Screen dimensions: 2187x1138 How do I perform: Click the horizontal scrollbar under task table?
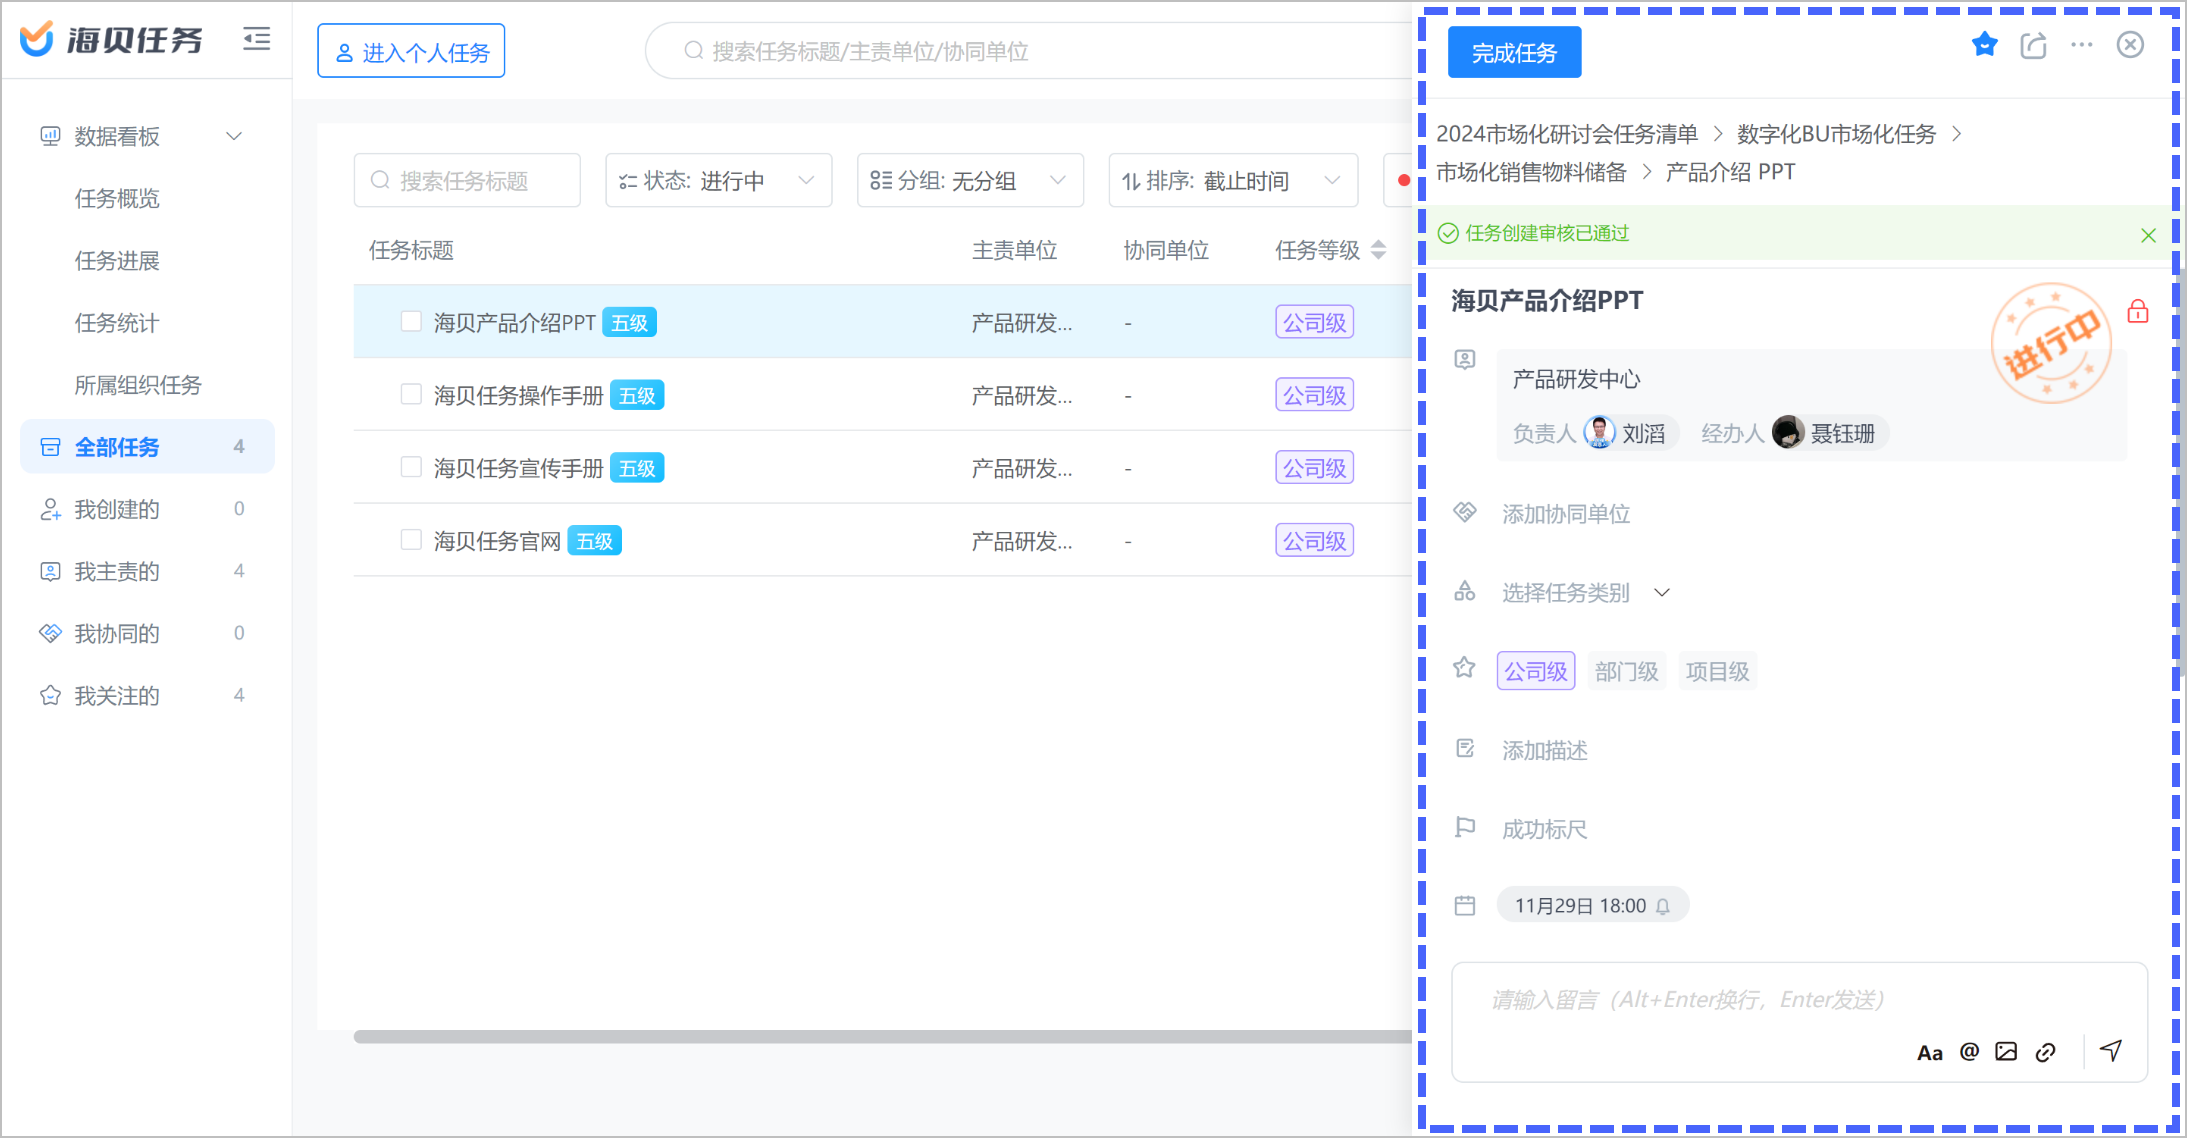point(882,1037)
